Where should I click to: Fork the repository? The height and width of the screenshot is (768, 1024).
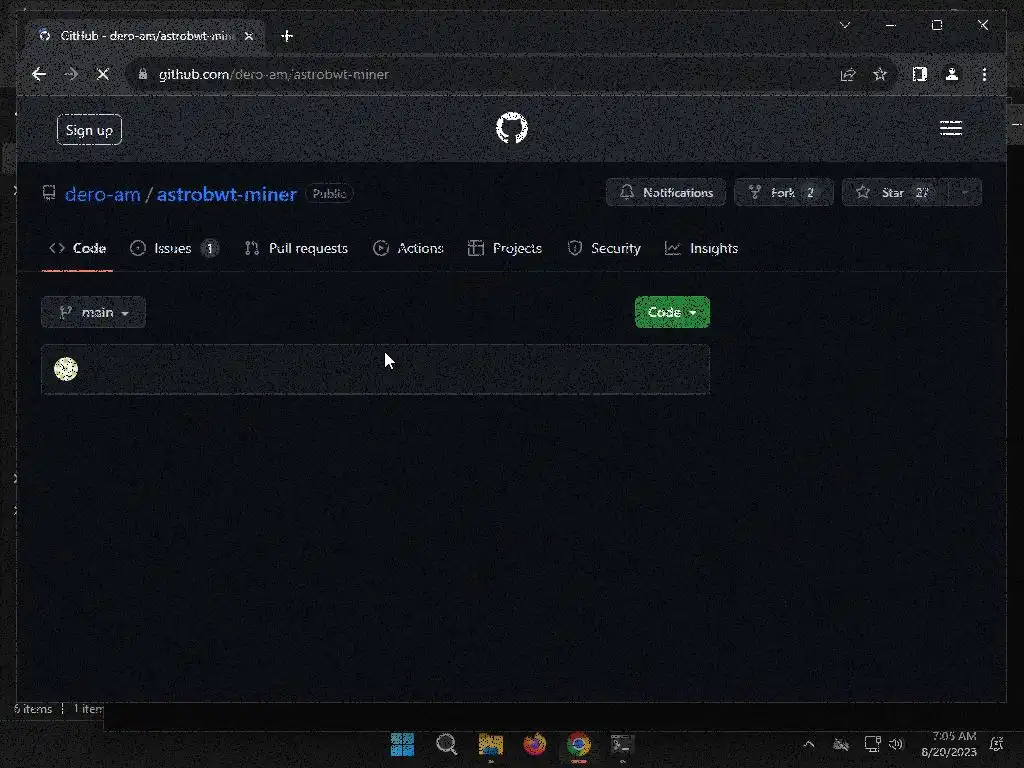point(784,193)
